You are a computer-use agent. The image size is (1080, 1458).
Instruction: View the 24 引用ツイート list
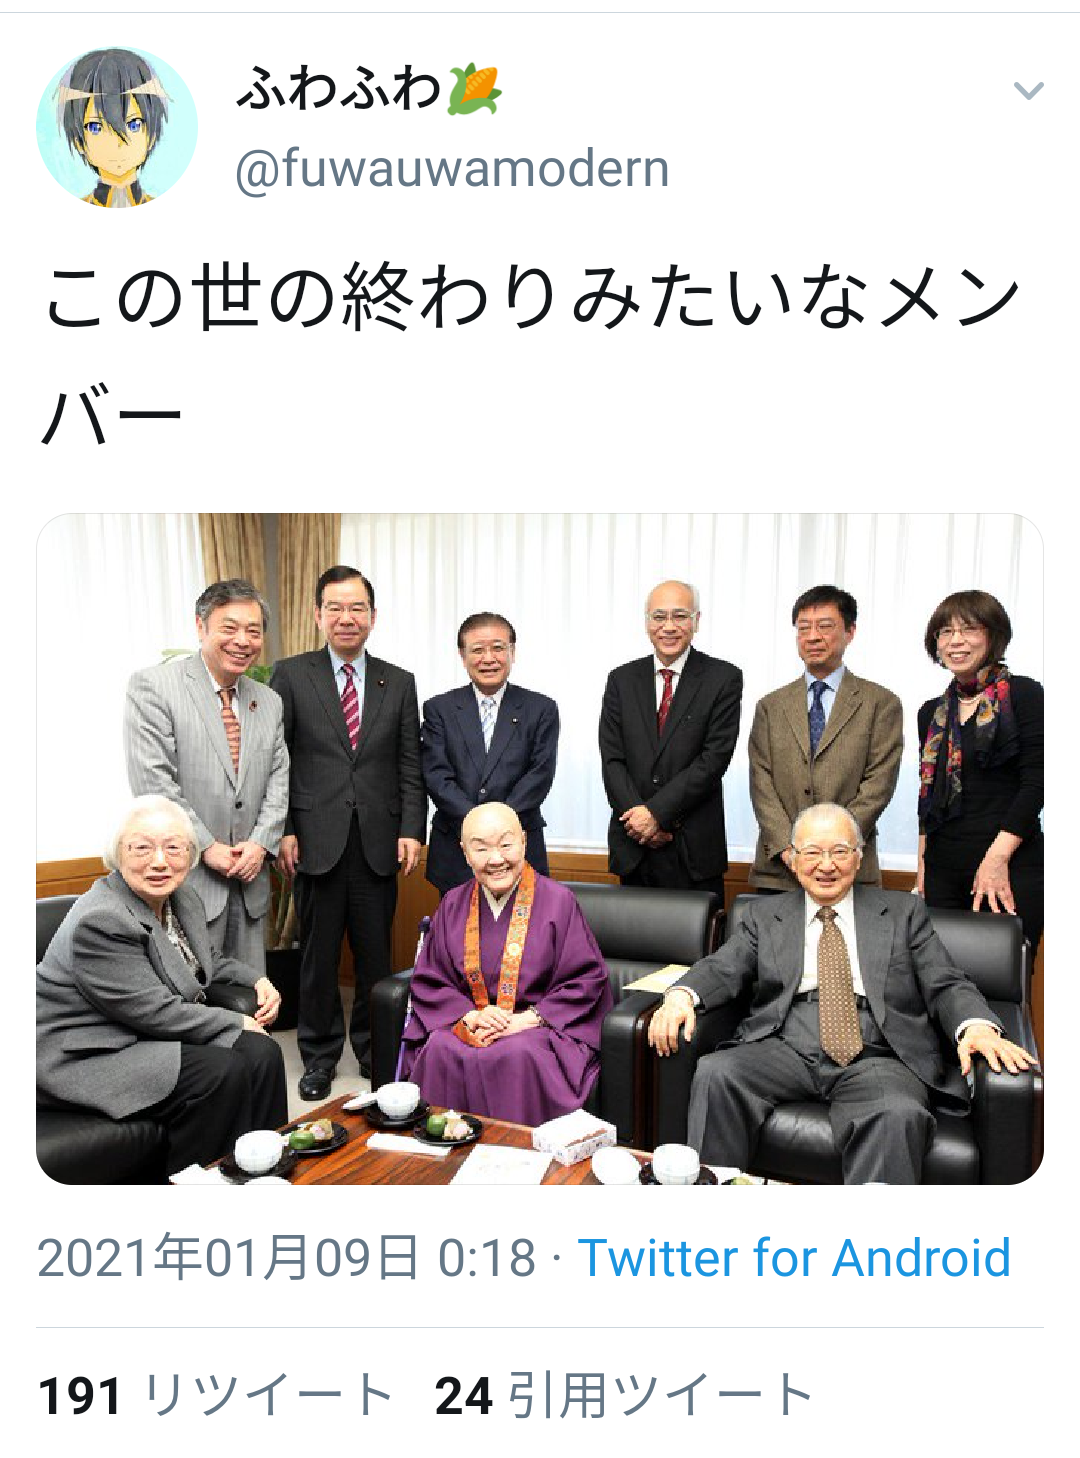624,1395
